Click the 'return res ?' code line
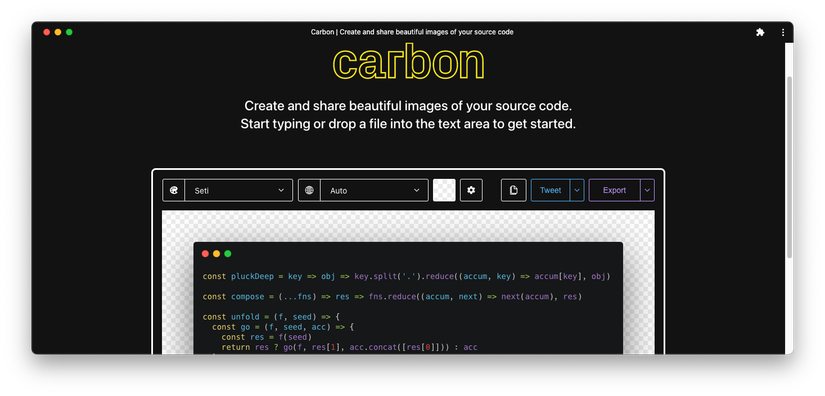This screenshot has height=396, width=825. pyautogui.click(x=349, y=347)
